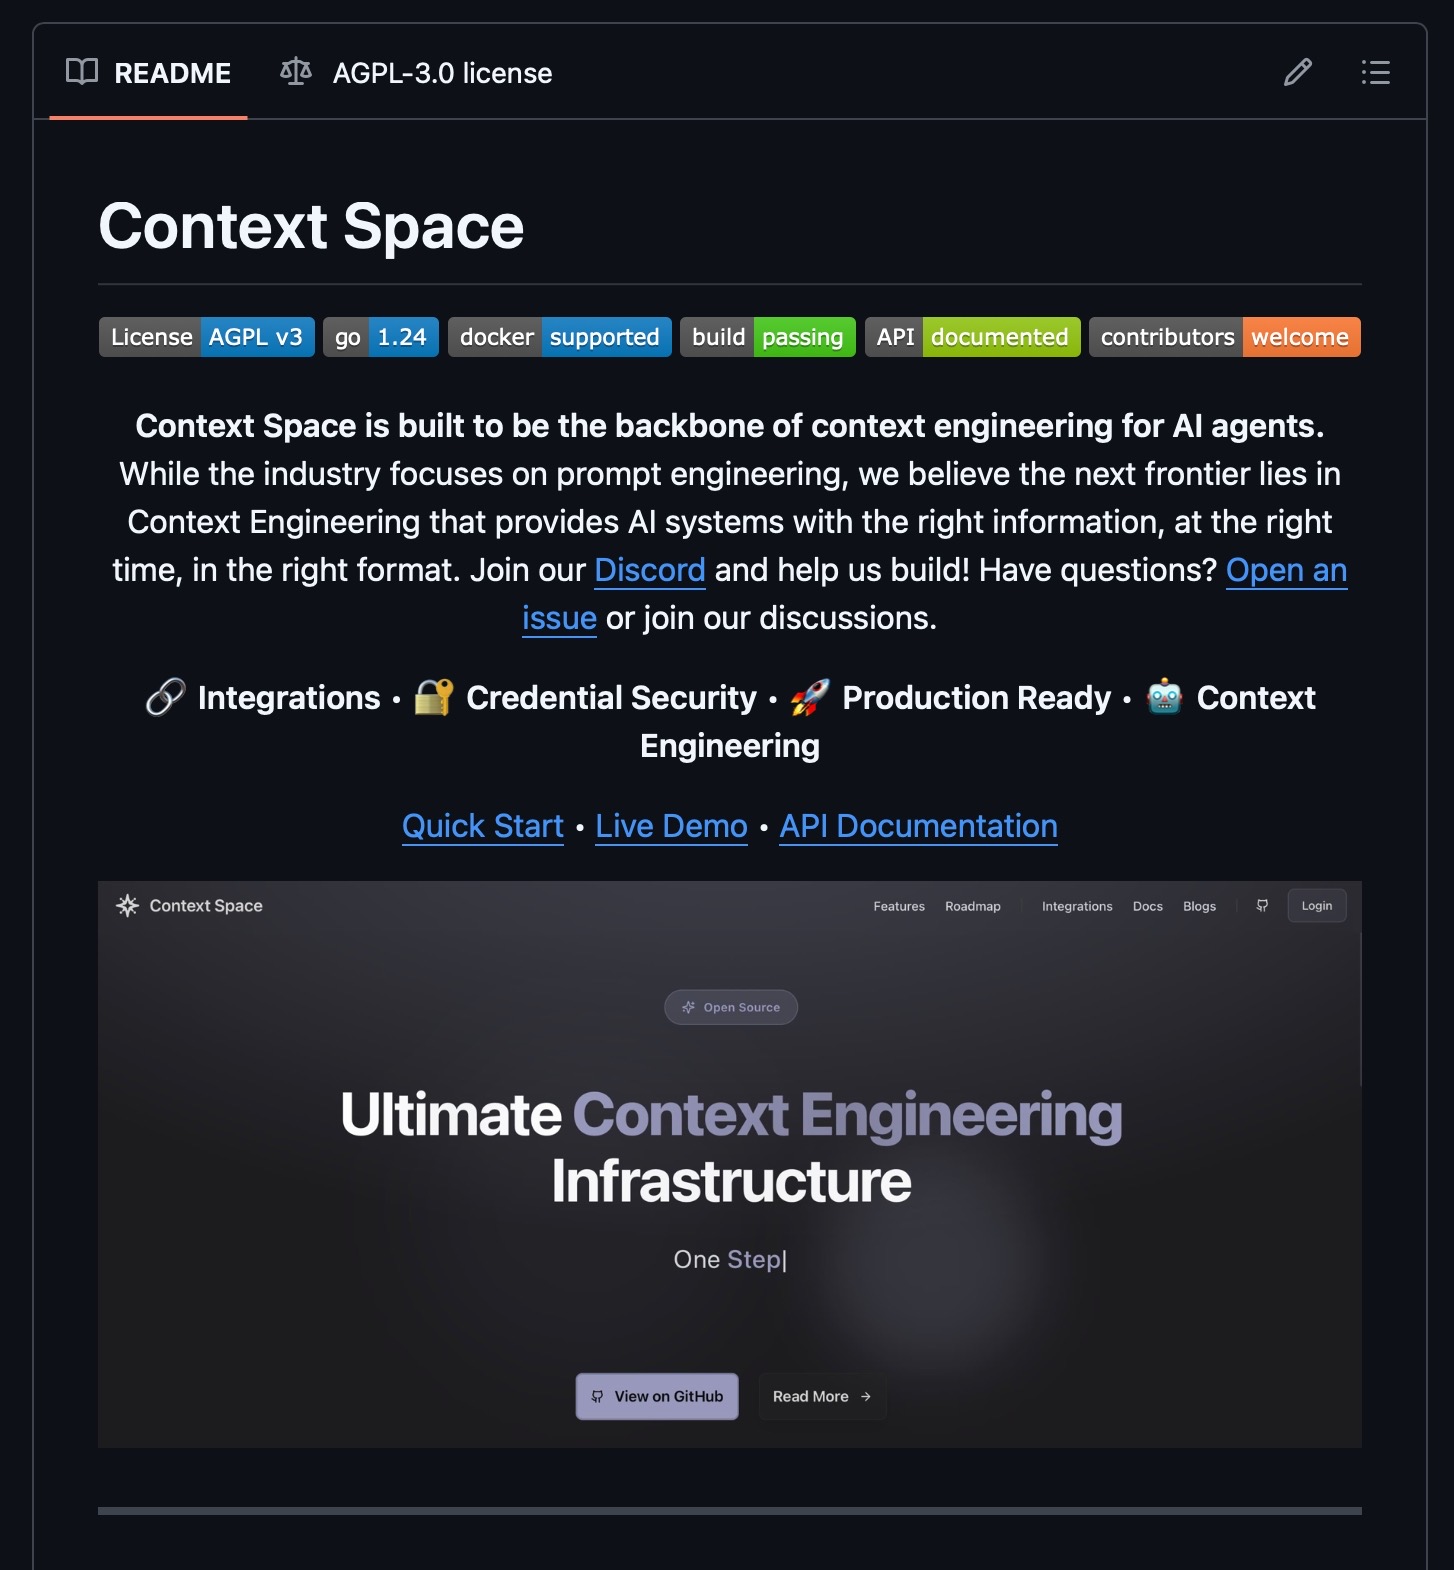Click the License AGPL v3 badge
The image size is (1454, 1570).
point(207,337)
